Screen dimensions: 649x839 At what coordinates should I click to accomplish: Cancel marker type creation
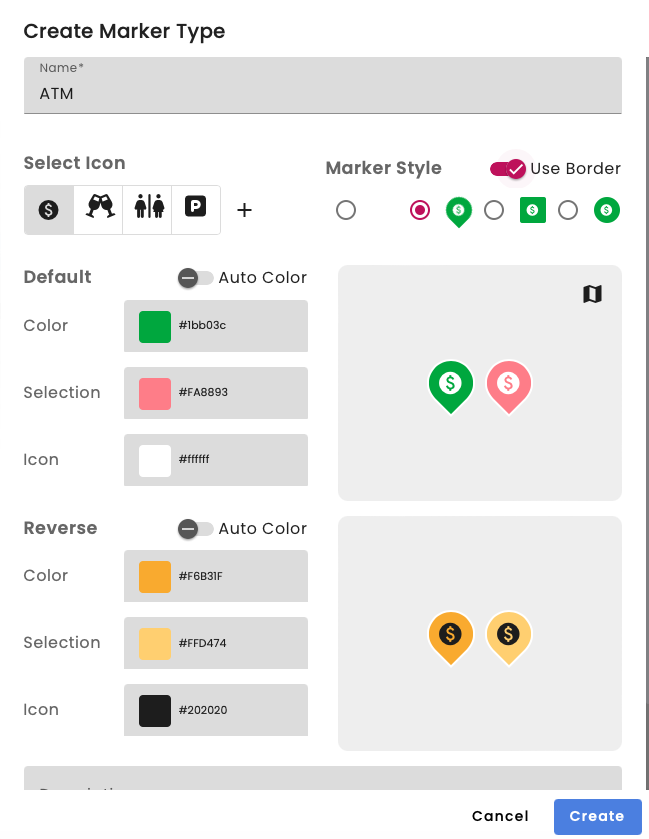[x=500, y=816]
